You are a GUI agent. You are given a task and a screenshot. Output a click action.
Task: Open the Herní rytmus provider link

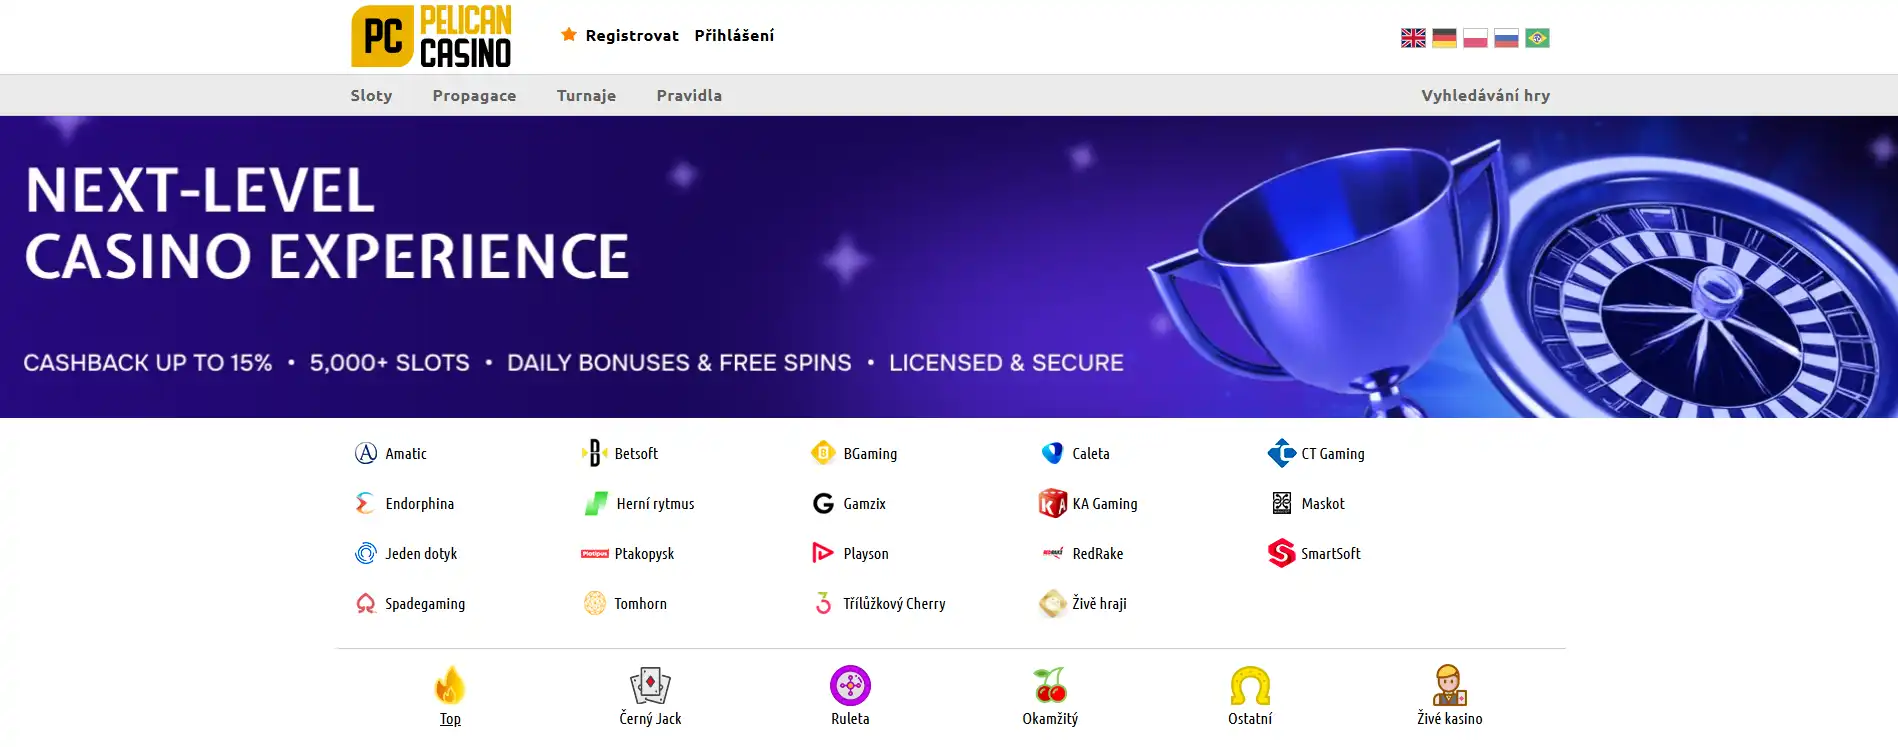coord(655,503)
